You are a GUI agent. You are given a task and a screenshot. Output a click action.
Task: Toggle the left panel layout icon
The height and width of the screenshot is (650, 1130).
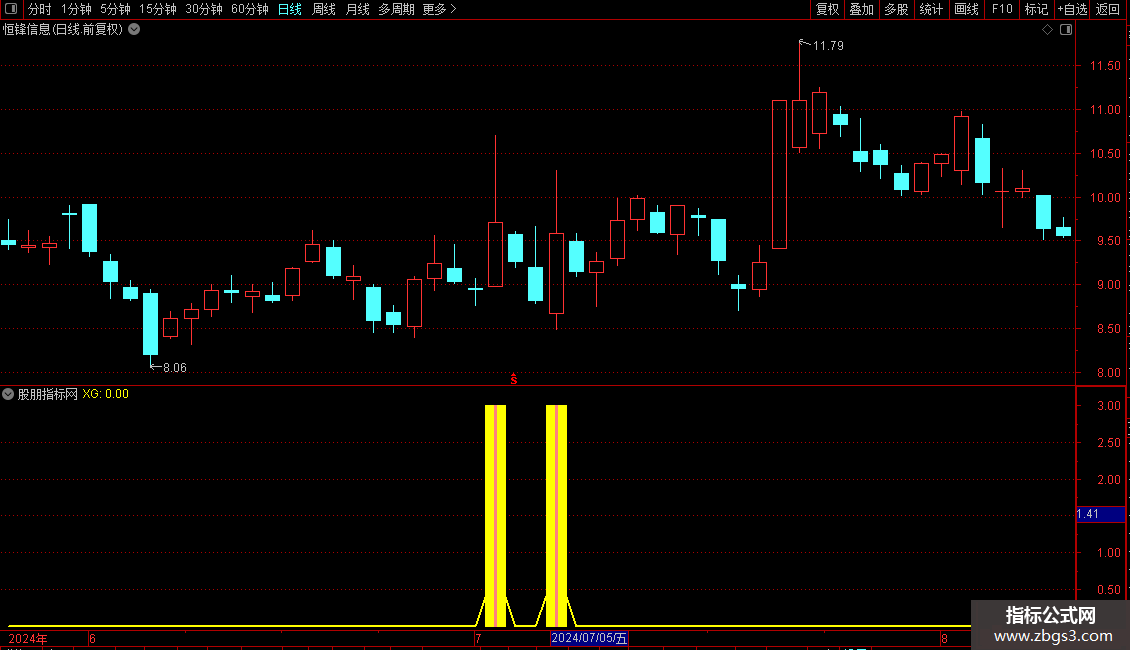(x=11, y=9)
